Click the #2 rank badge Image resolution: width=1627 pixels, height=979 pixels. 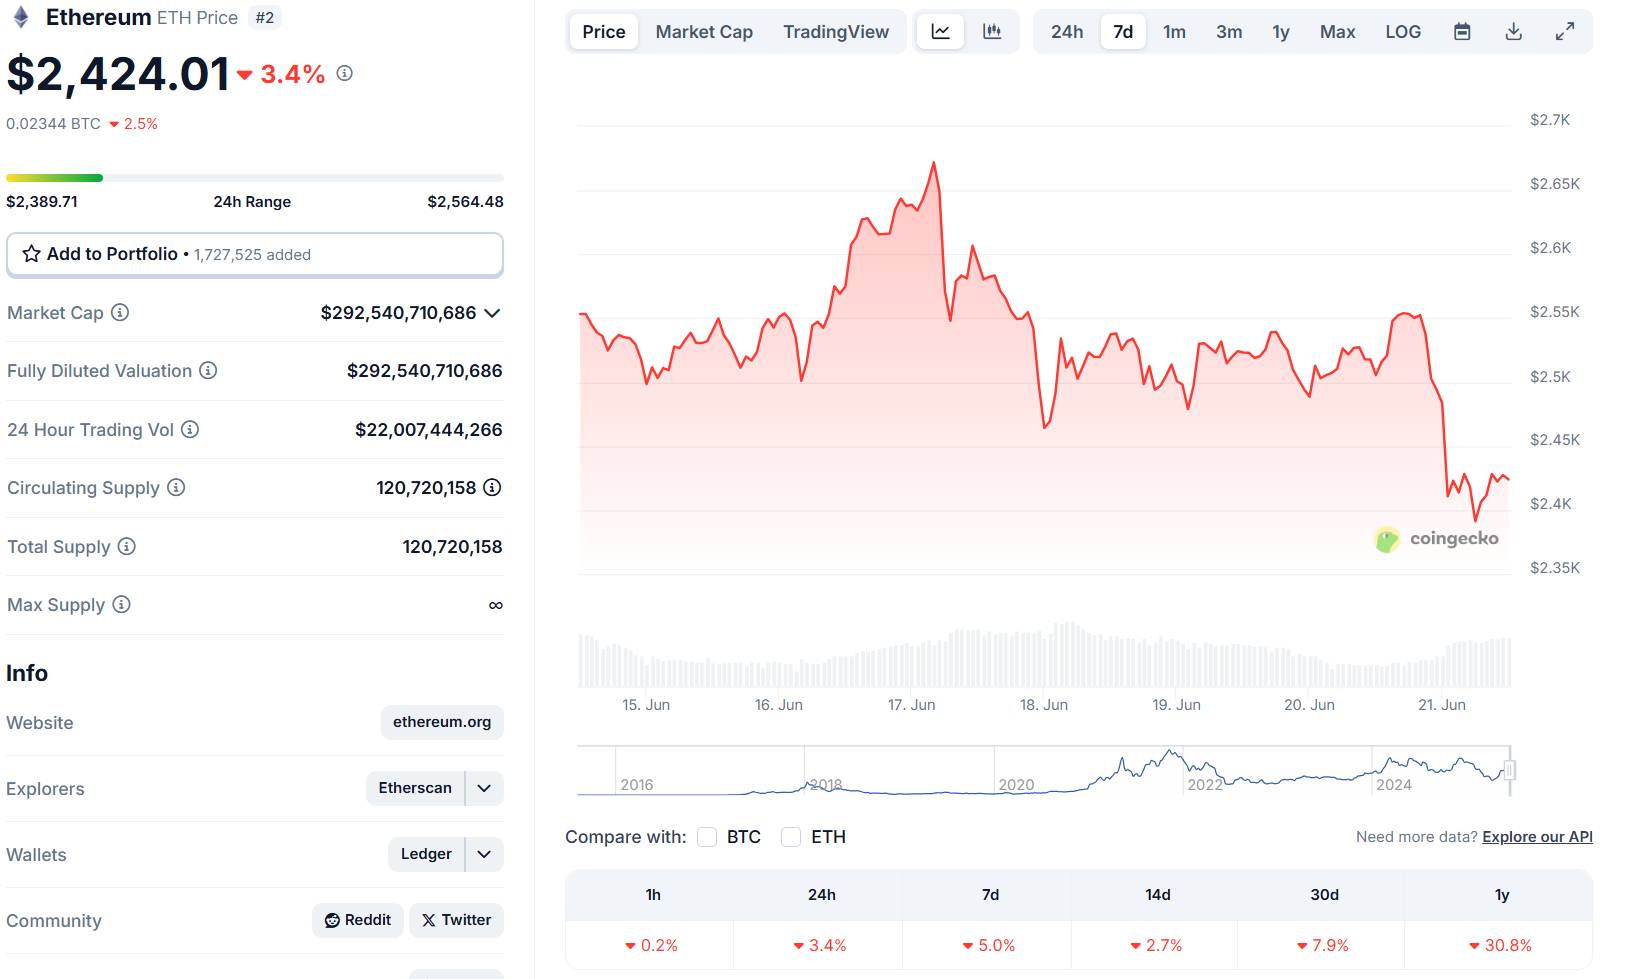click(265, 18)
